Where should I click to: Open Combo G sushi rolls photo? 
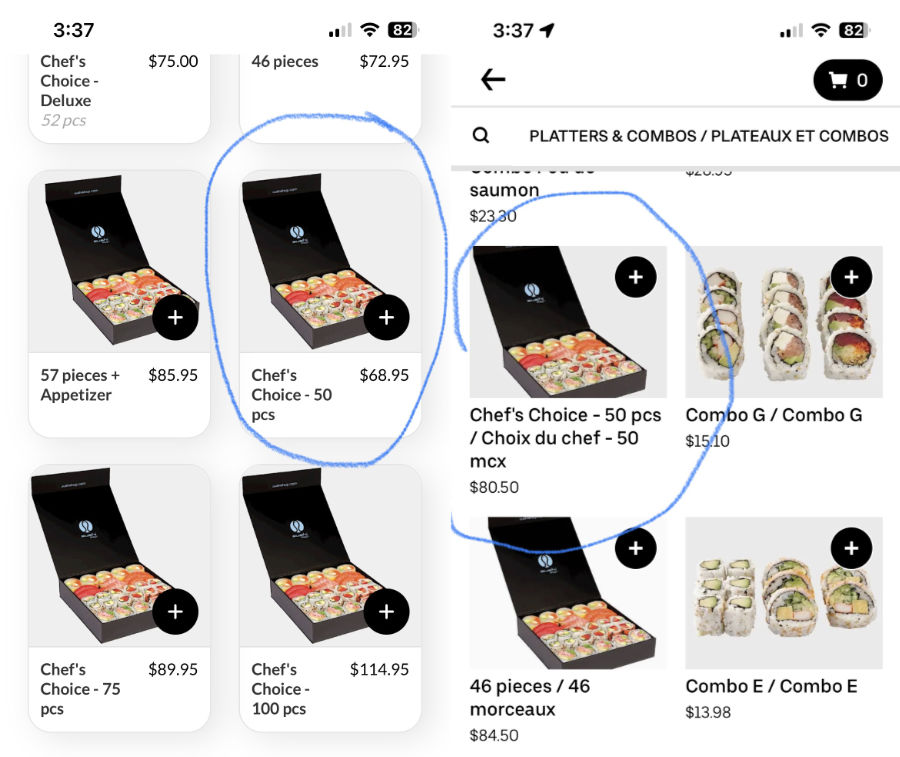click(783, 322)
